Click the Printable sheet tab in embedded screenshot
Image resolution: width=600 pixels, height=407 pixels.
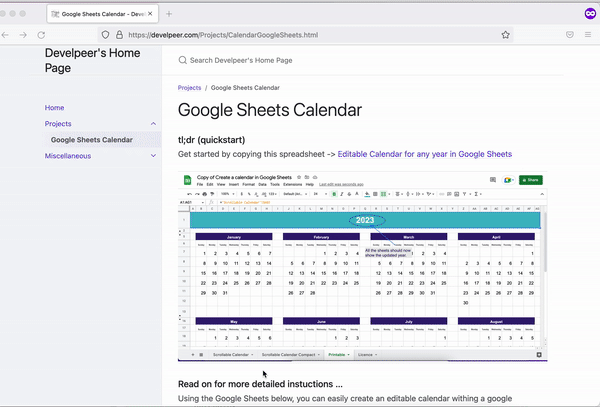(339, 355)
